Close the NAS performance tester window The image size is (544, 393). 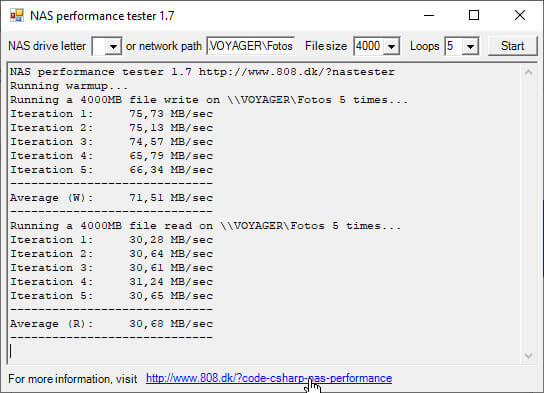coord(520,16)
